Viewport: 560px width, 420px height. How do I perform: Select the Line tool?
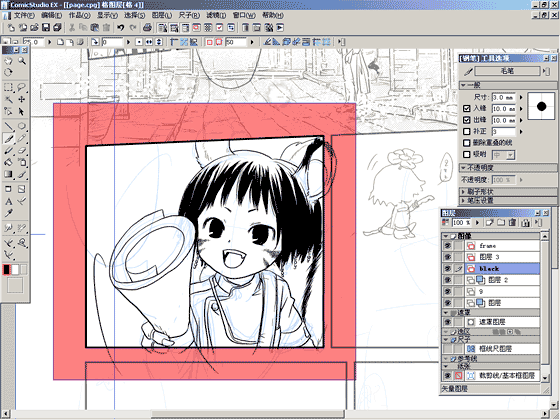point(8,126)
